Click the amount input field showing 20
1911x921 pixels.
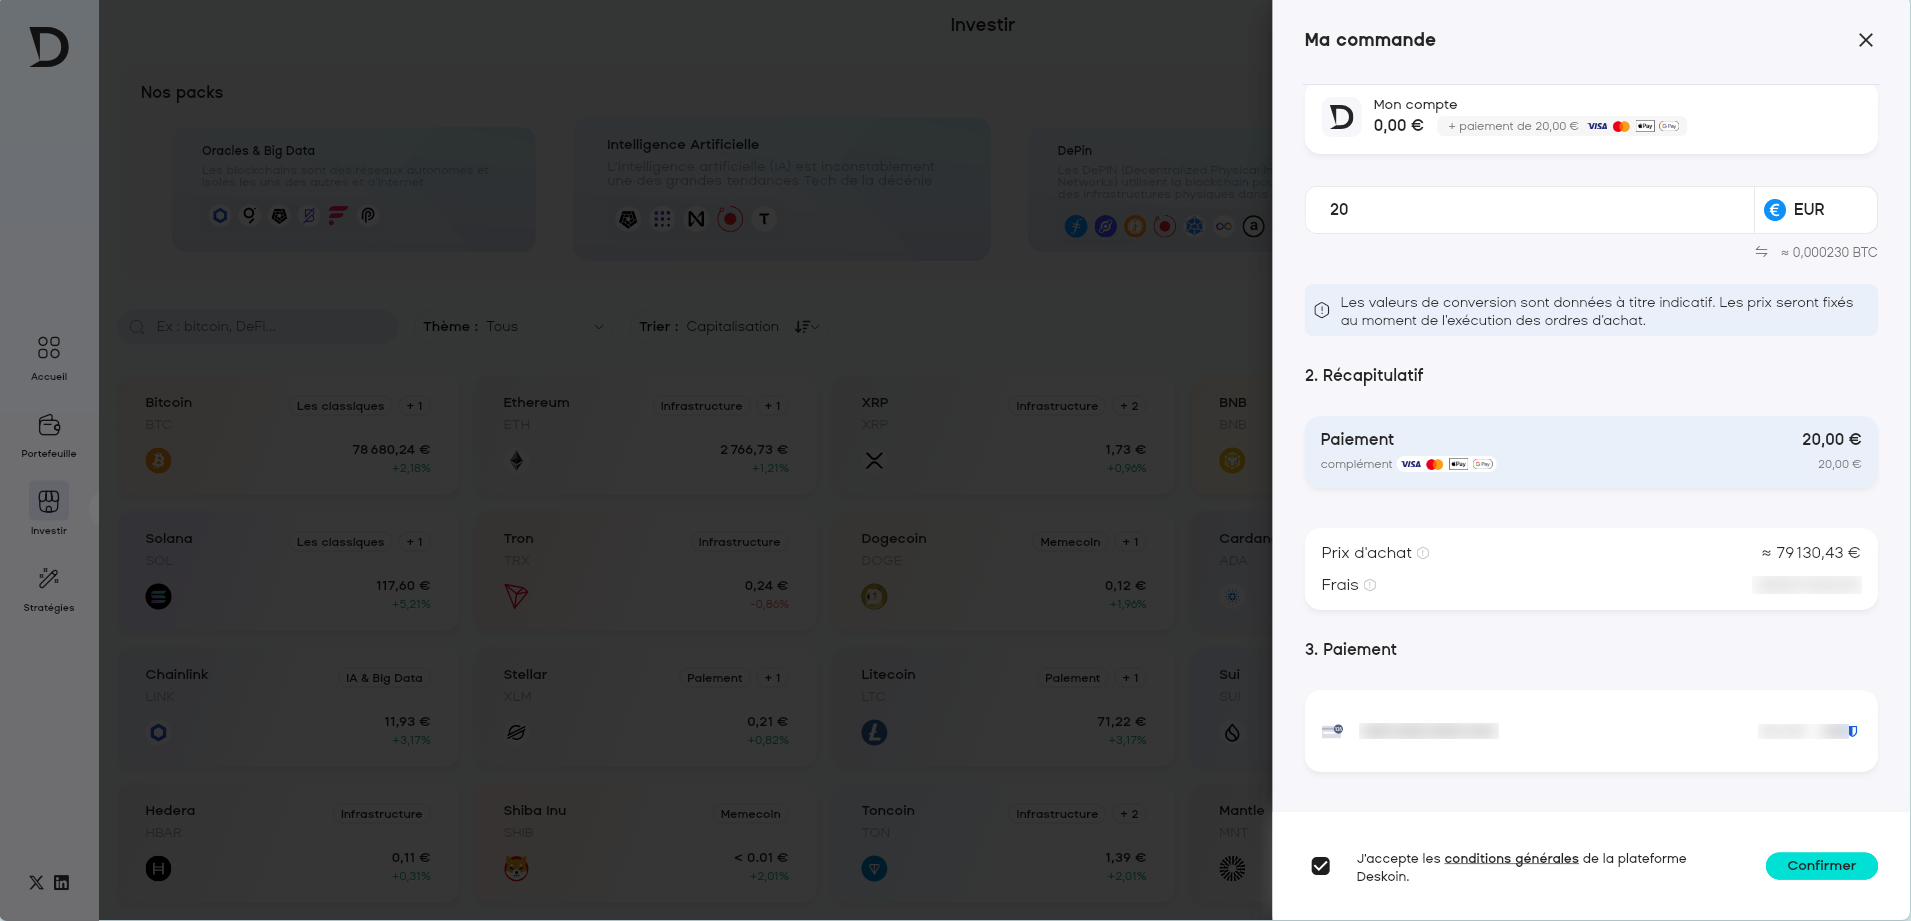[x=1528, y=210]
